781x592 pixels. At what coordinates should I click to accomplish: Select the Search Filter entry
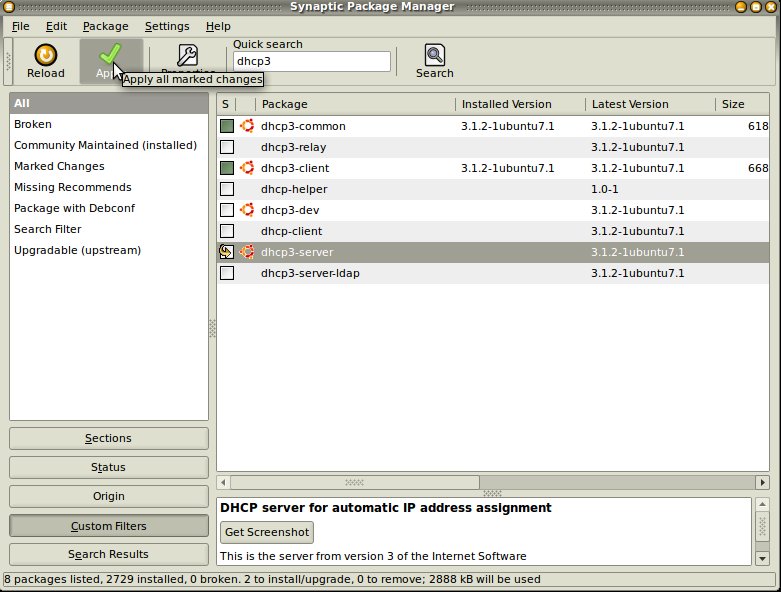[x=109, y=229]
